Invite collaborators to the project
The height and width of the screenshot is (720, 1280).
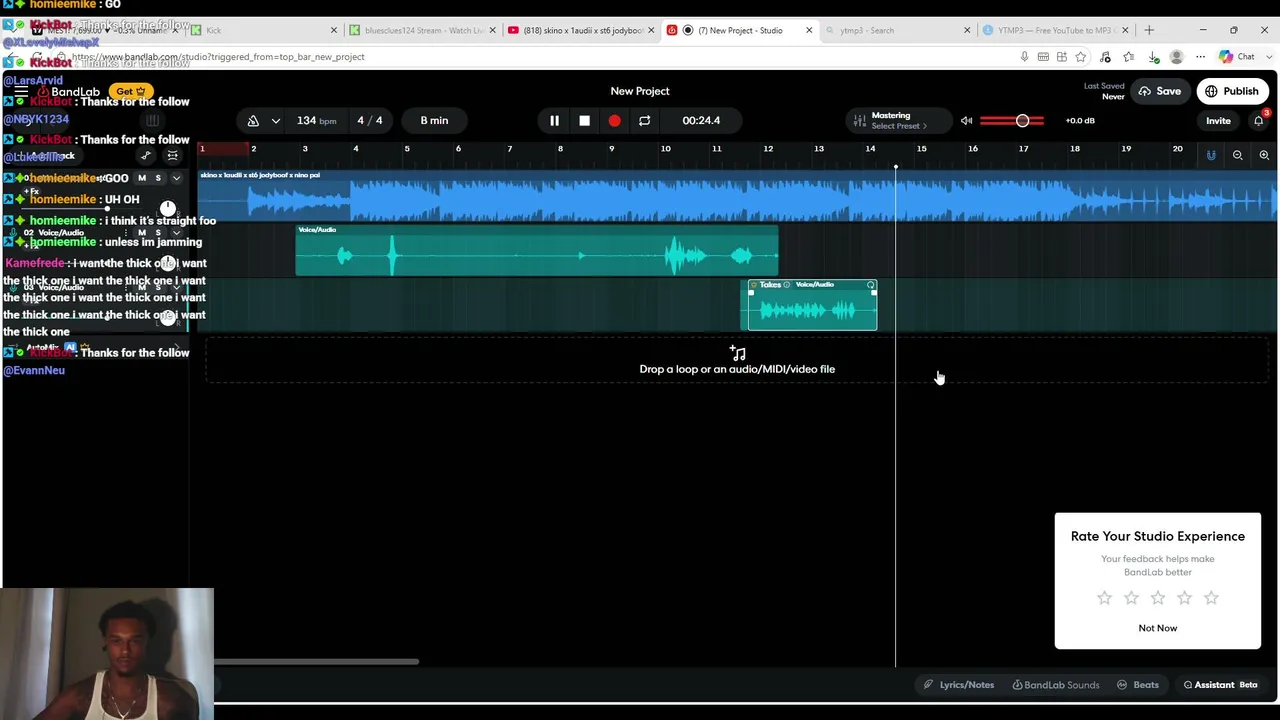[1218, 121]
